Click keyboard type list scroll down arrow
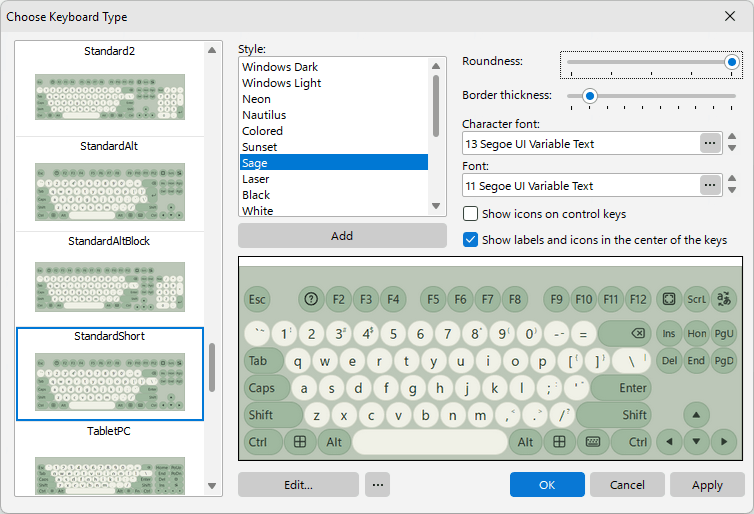This screenshot has width=754, height=514. pyautogui.click(x=212, y=486)
